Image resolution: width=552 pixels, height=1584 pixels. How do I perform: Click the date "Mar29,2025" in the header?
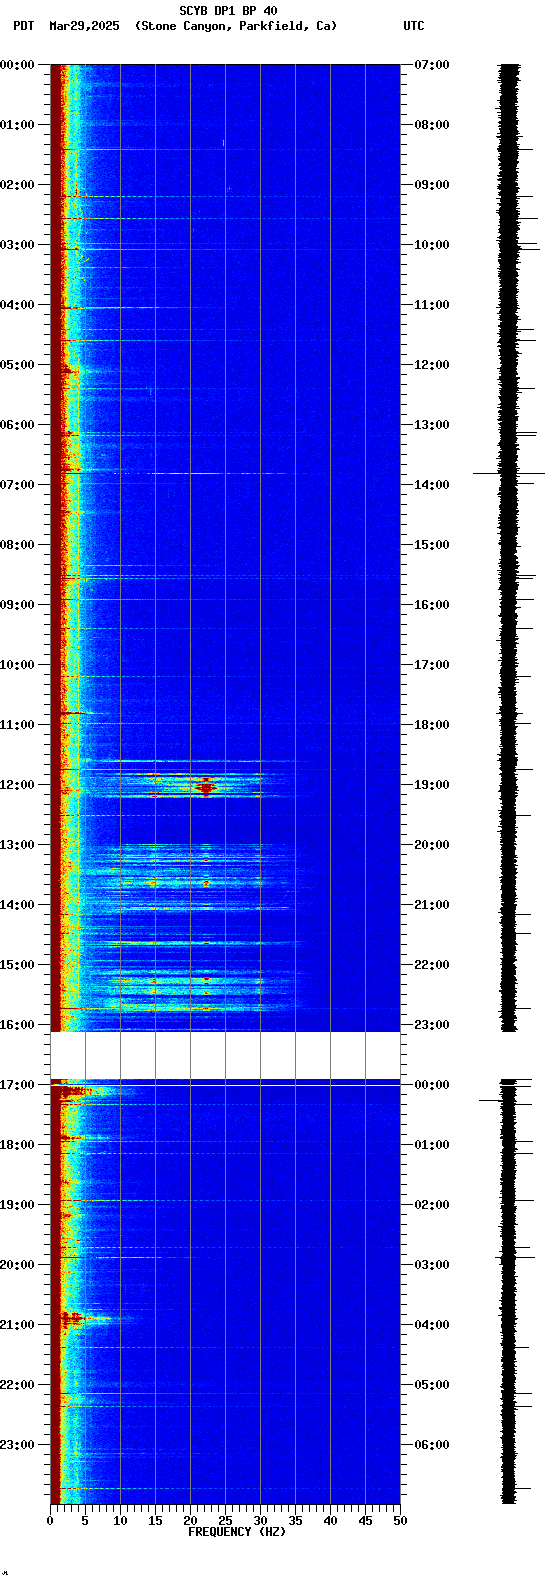point(84,26)
